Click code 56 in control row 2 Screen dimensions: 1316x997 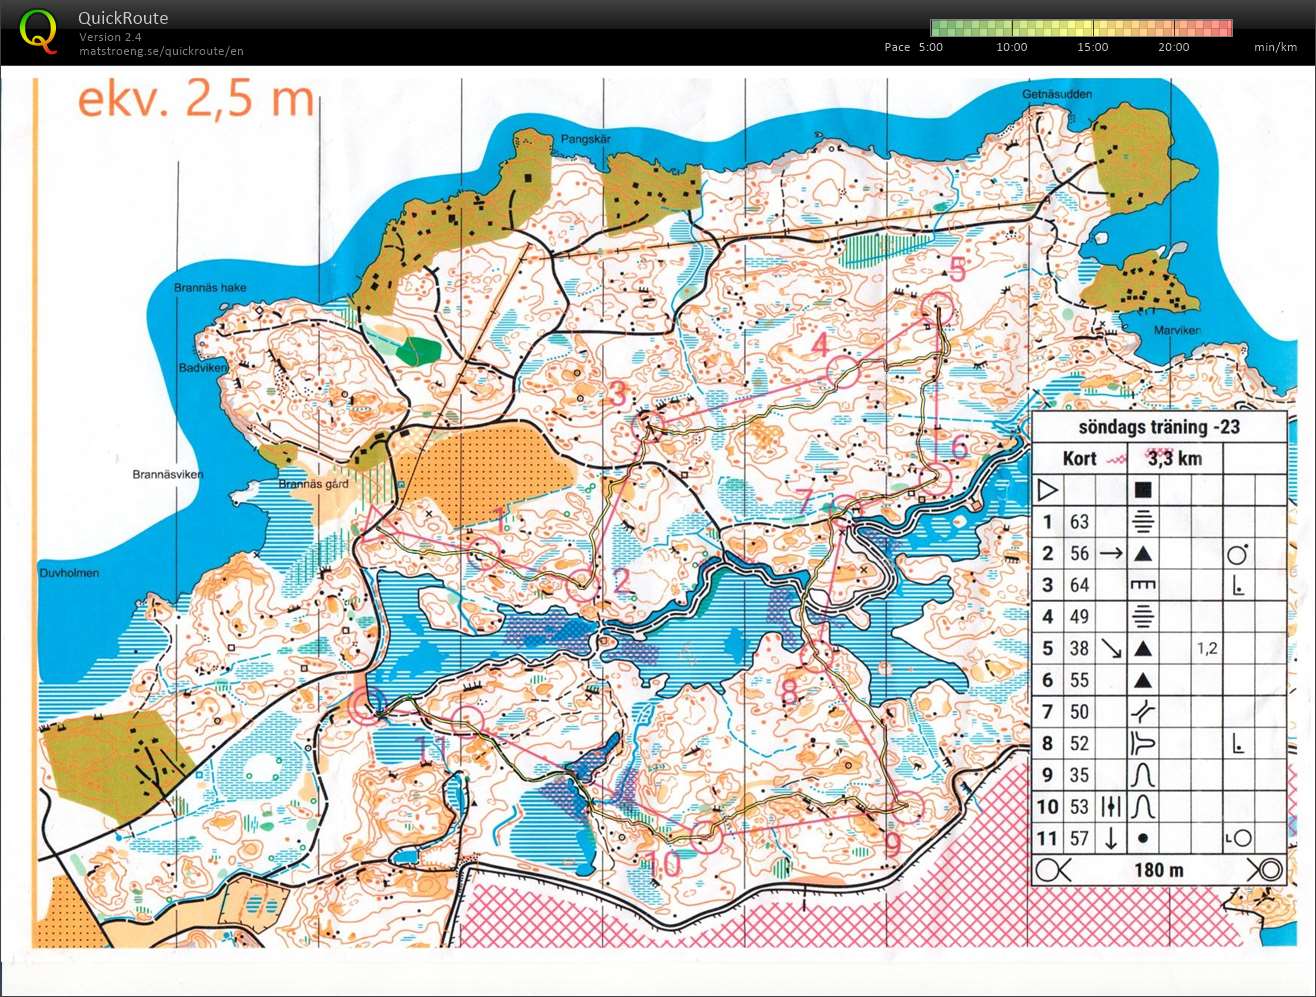[1079, 554]
